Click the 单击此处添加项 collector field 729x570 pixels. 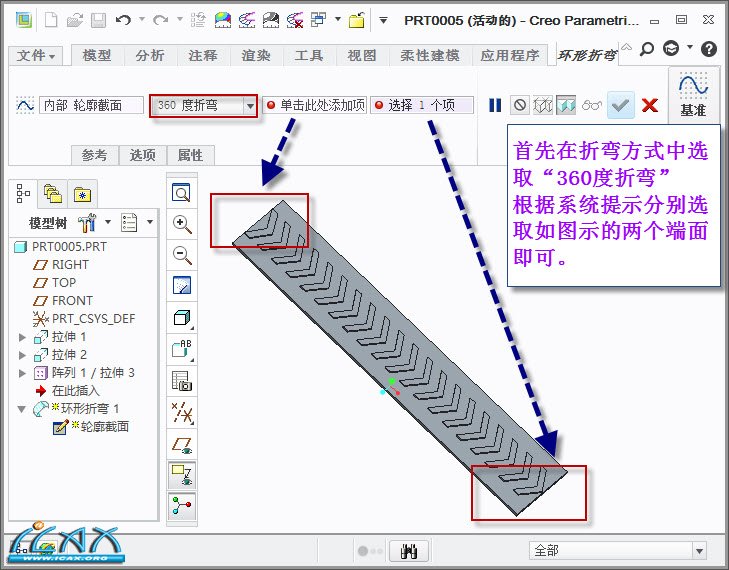point(315,106)
